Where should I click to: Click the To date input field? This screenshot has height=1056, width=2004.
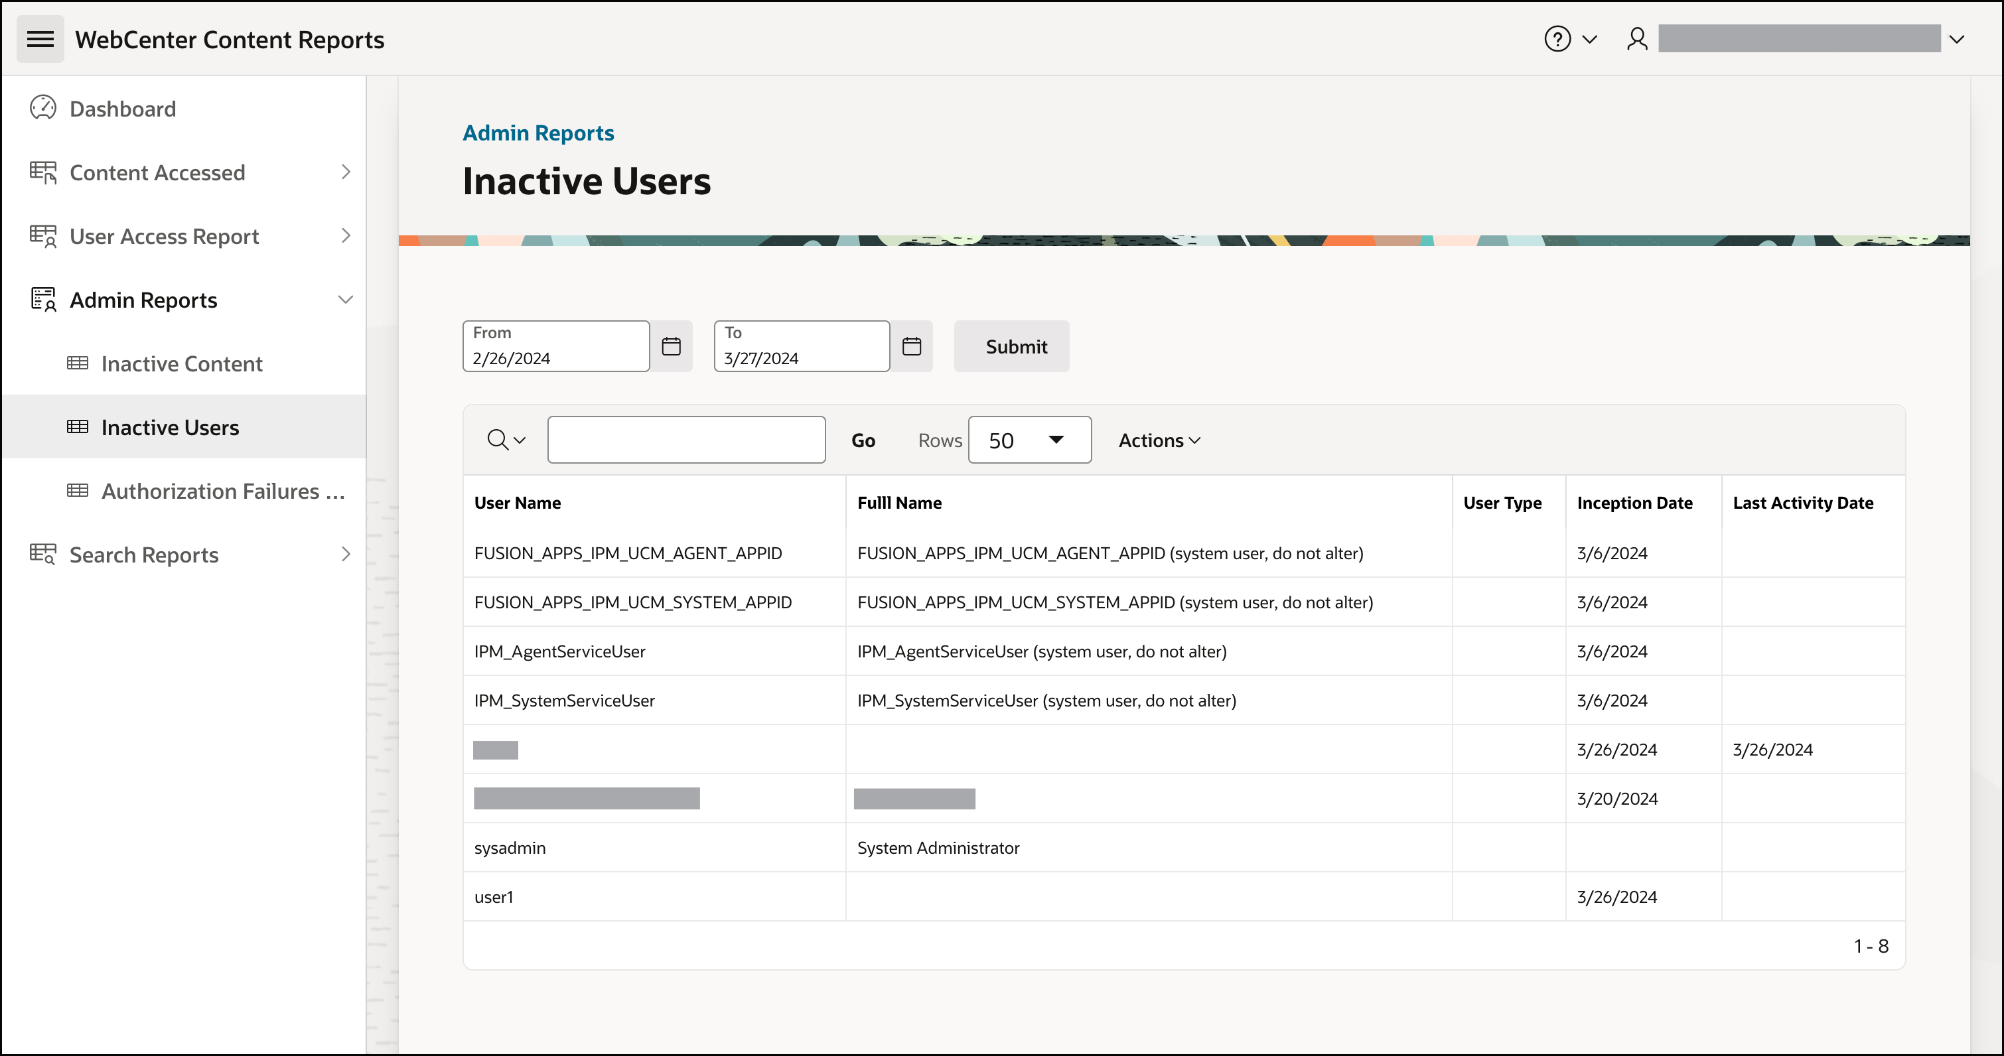(802, 346)
